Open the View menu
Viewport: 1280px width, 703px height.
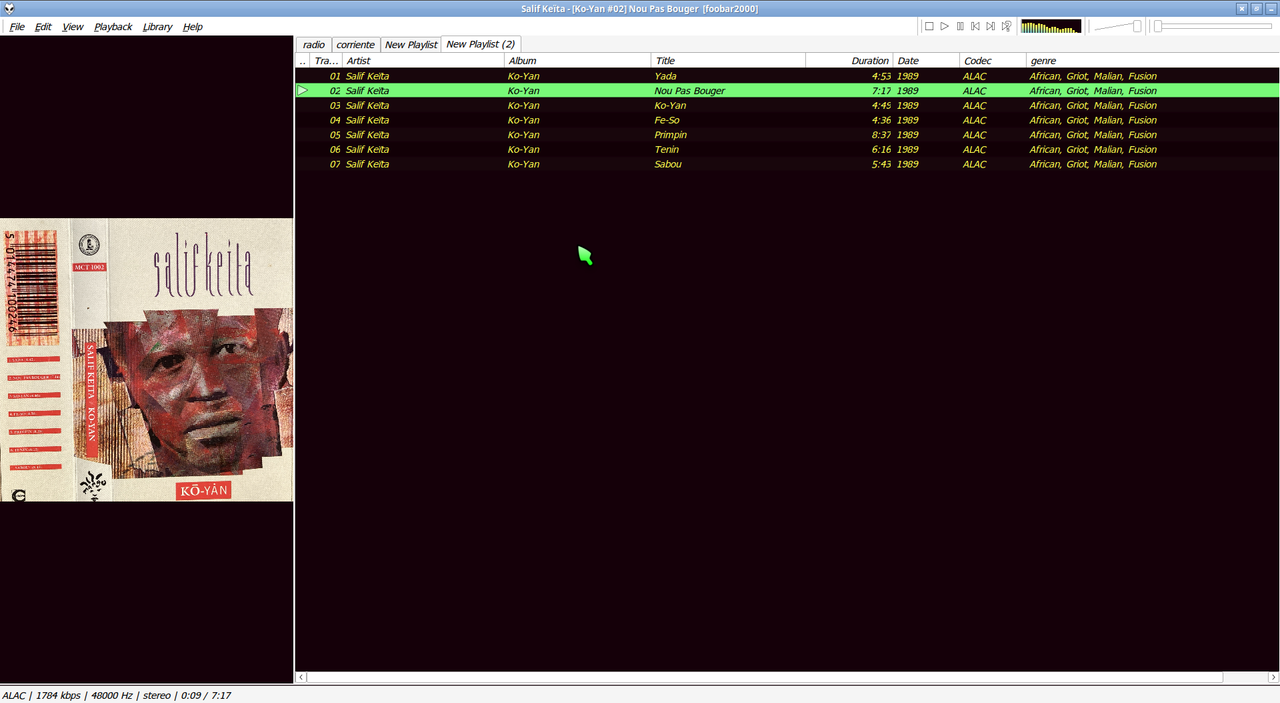pyautogui.click(x=73, y=27)
